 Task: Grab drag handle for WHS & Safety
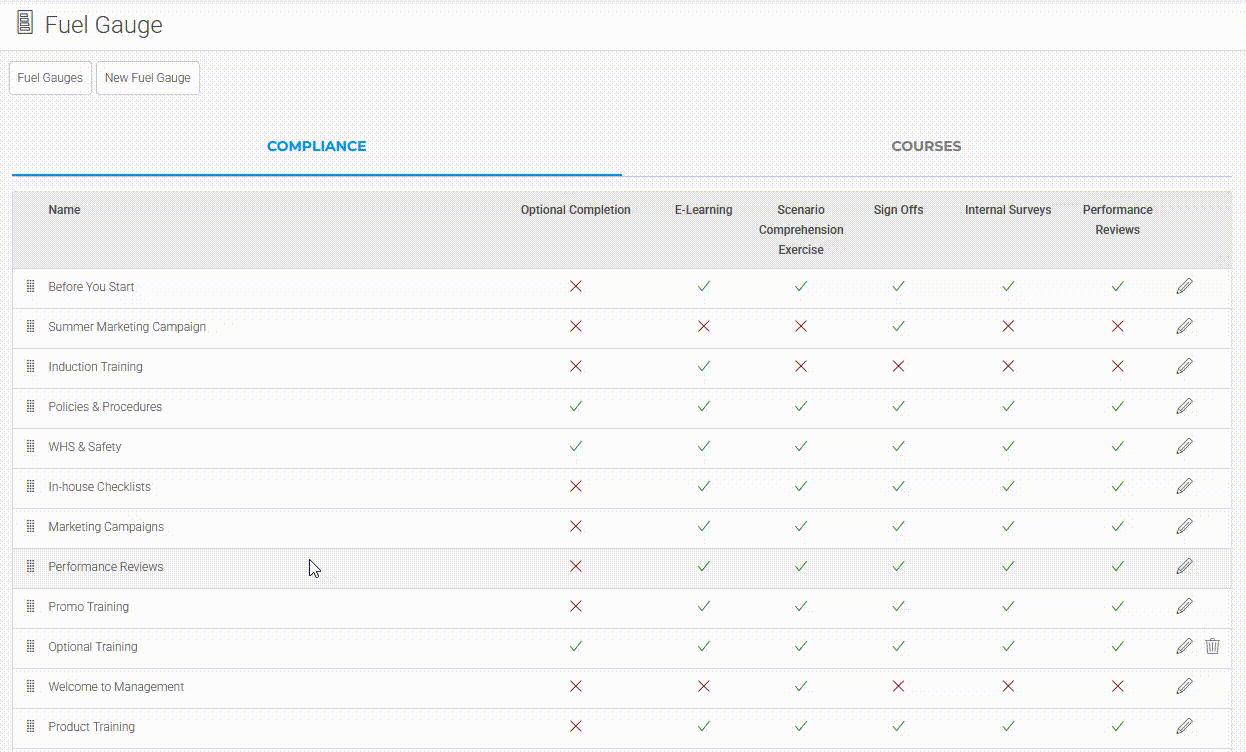pyautogui.click(x=30, y=447)
